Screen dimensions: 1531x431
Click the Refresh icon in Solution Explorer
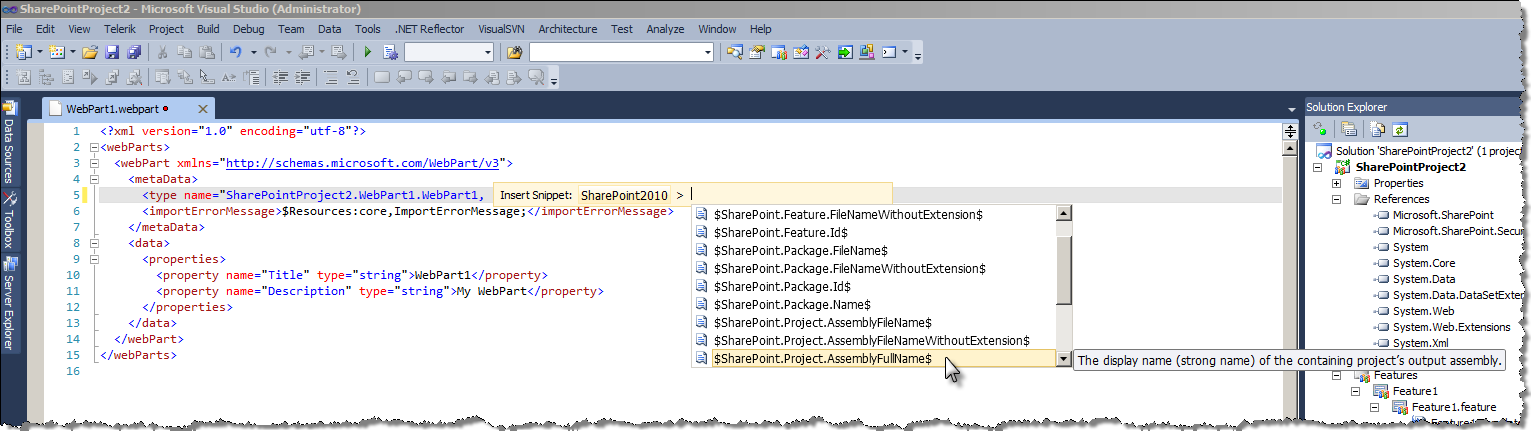coord(1399,129)
